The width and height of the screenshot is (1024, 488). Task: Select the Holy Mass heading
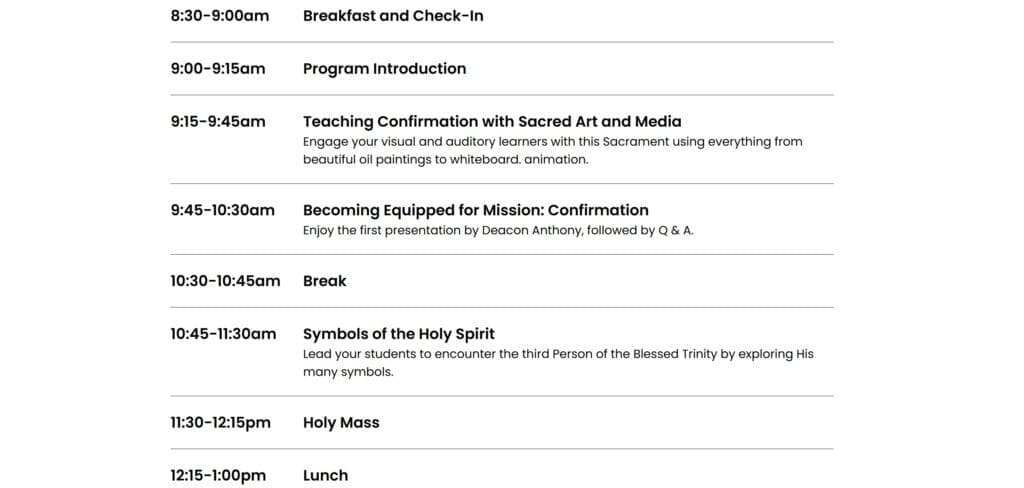coord(341,423)
